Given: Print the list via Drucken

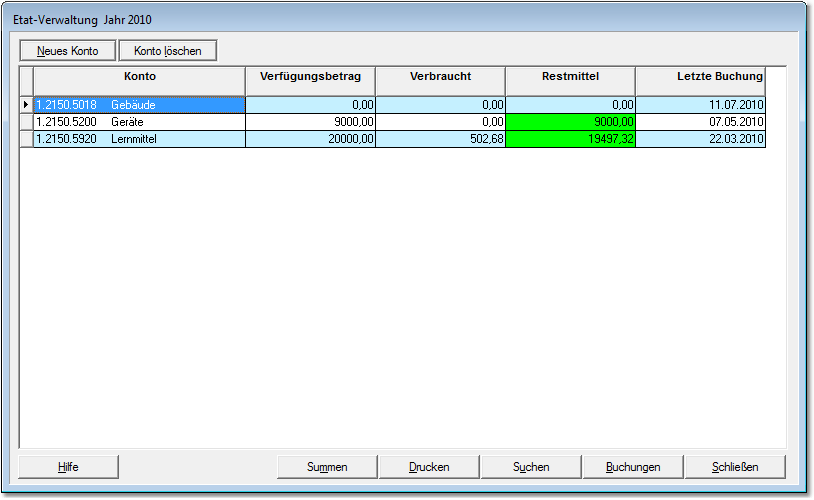Looking at the screenshot, I should click(429, 466).
